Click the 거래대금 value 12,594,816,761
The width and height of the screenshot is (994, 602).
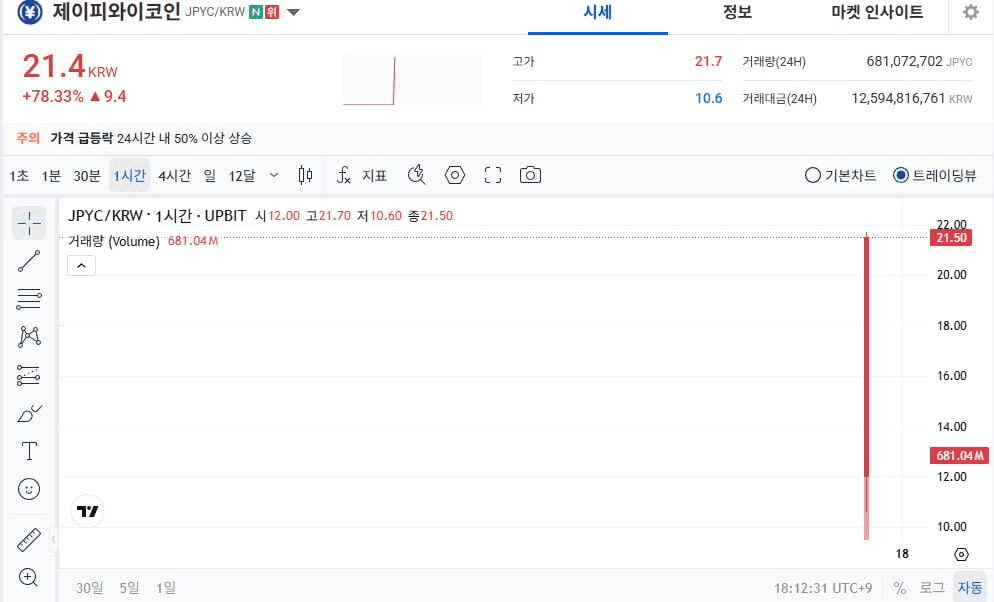click(x=898, y=98)
